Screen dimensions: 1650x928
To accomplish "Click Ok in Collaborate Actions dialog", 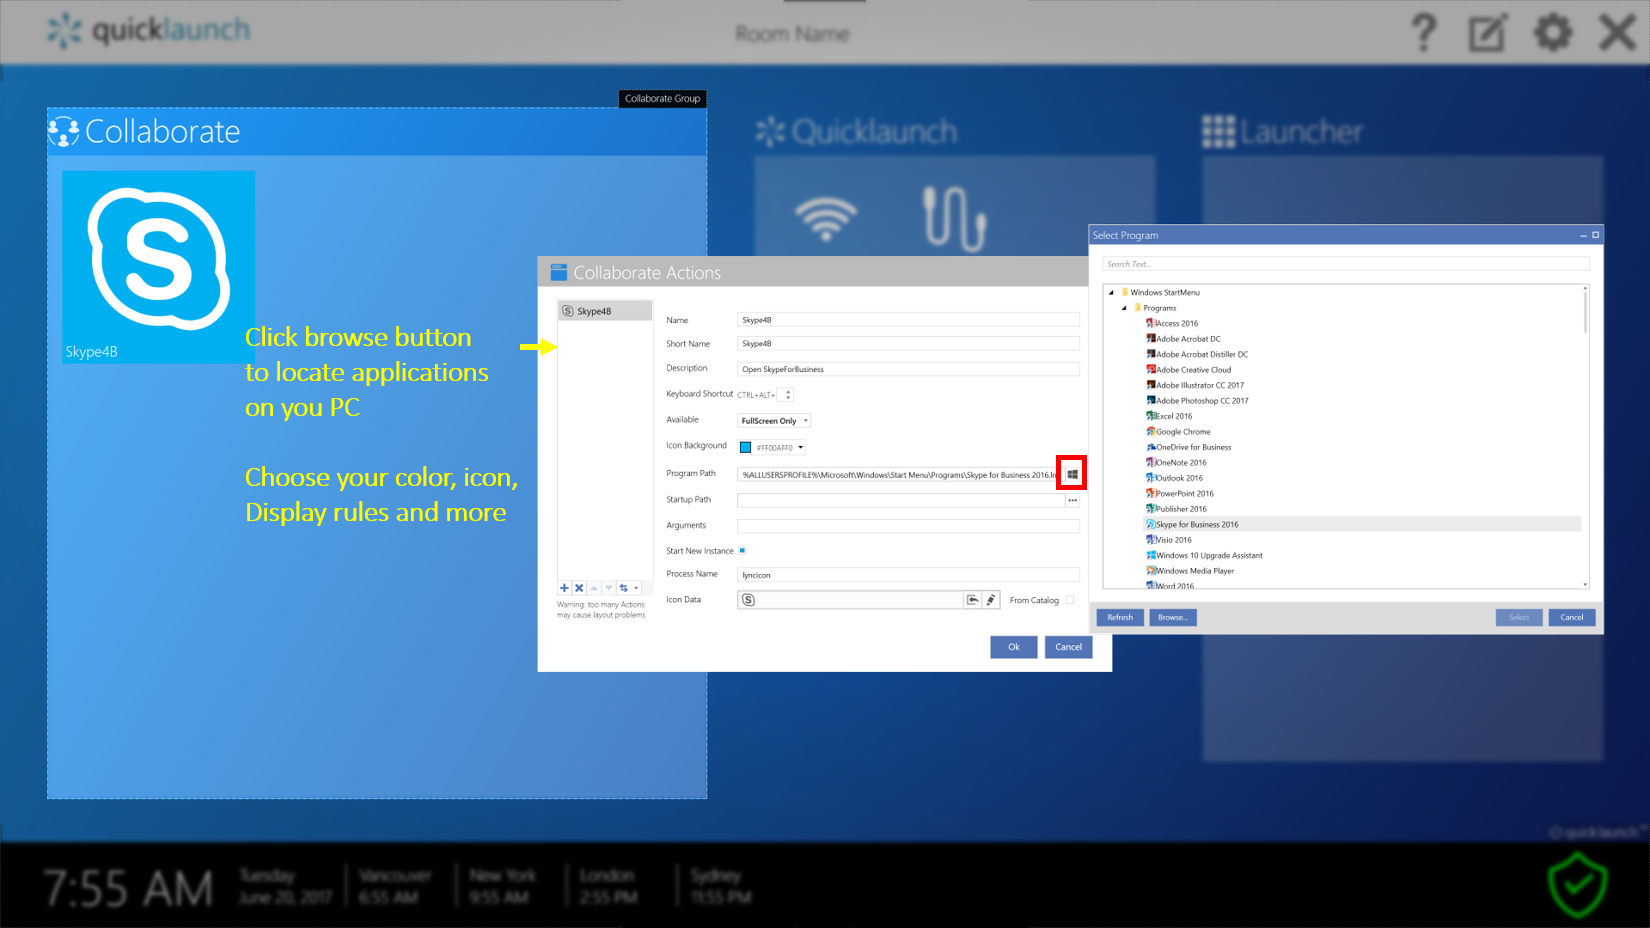I will (x=1013, y=647).
